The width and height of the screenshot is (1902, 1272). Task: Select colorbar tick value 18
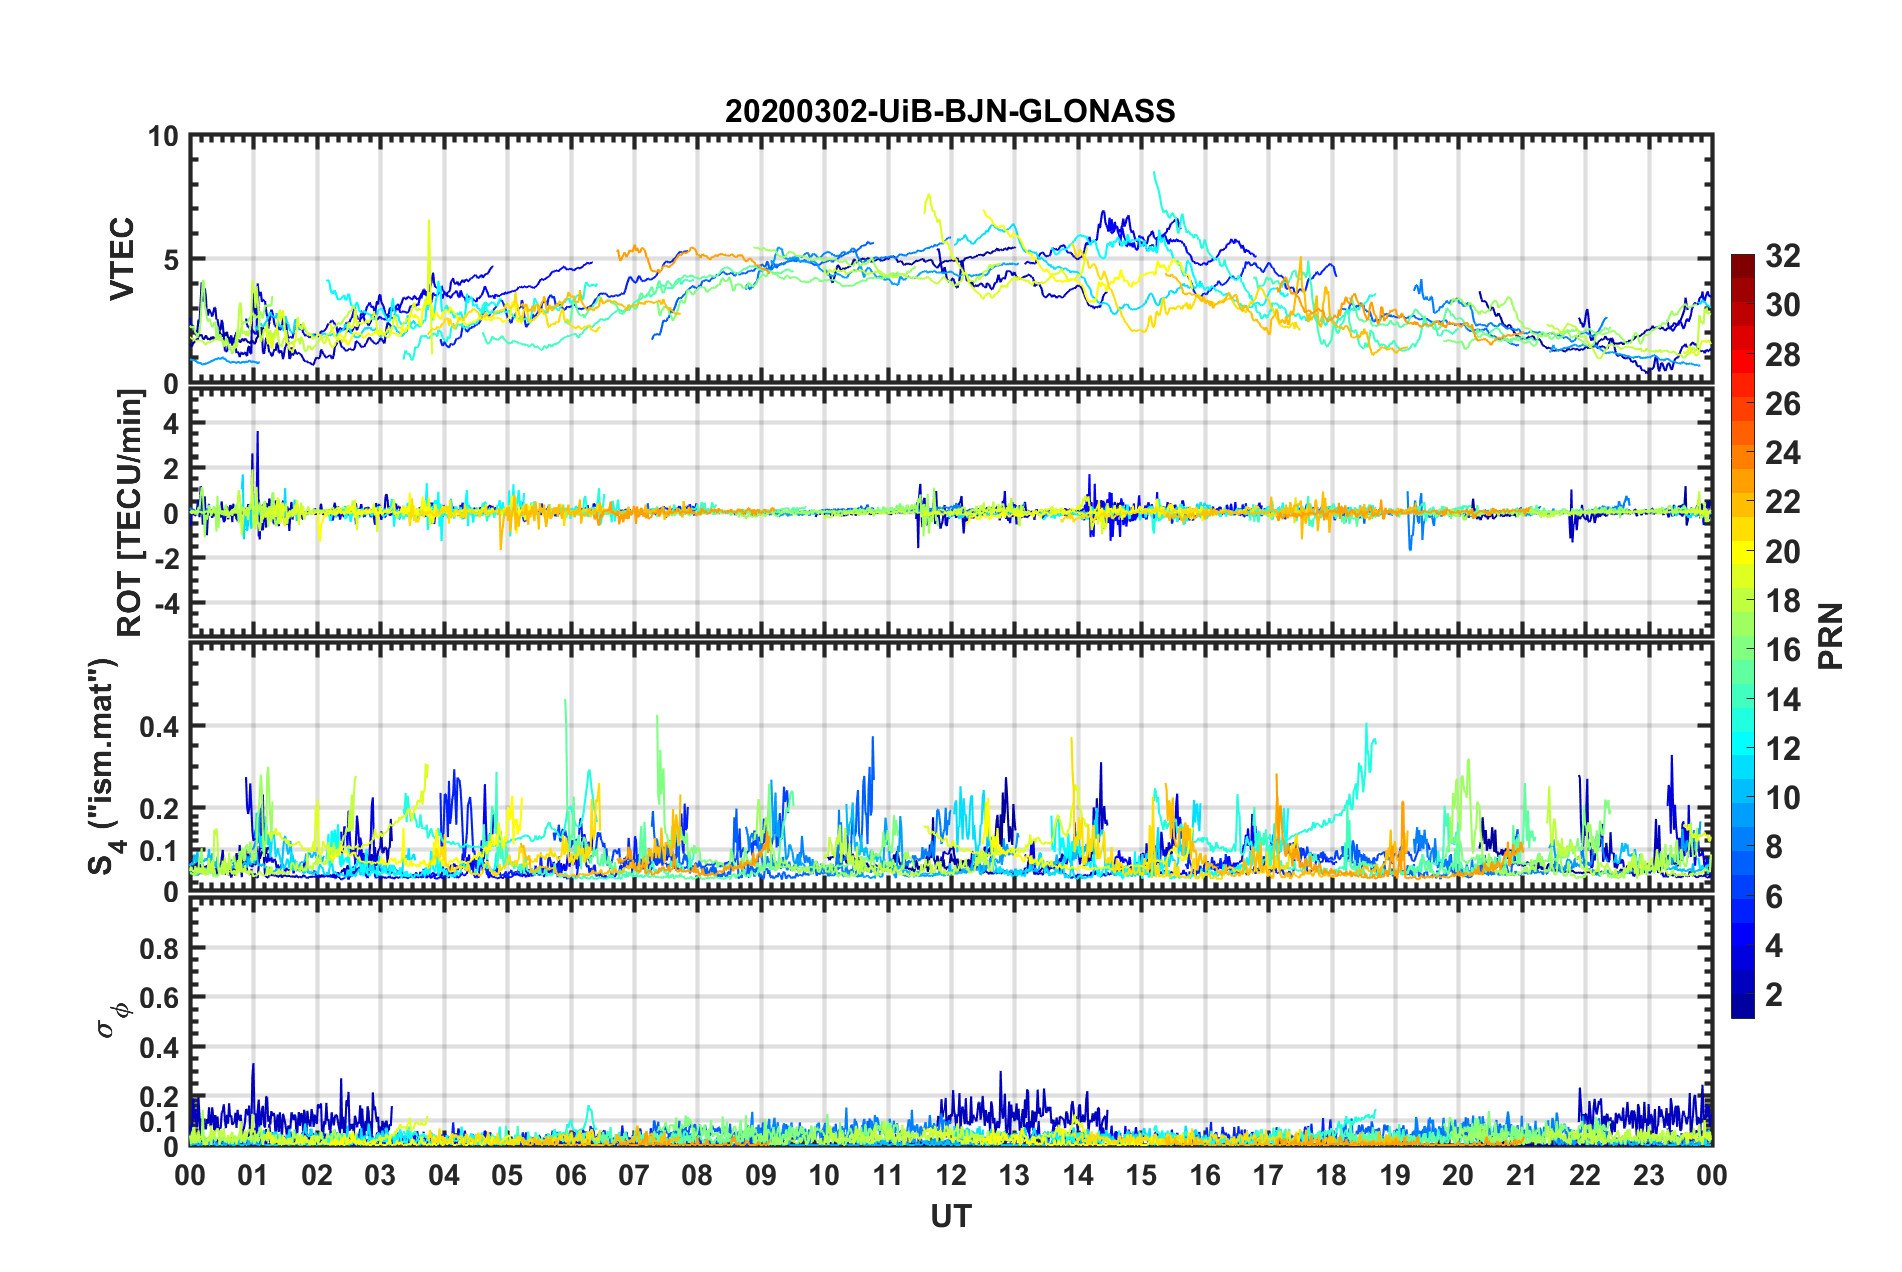tap(1782, 601)
